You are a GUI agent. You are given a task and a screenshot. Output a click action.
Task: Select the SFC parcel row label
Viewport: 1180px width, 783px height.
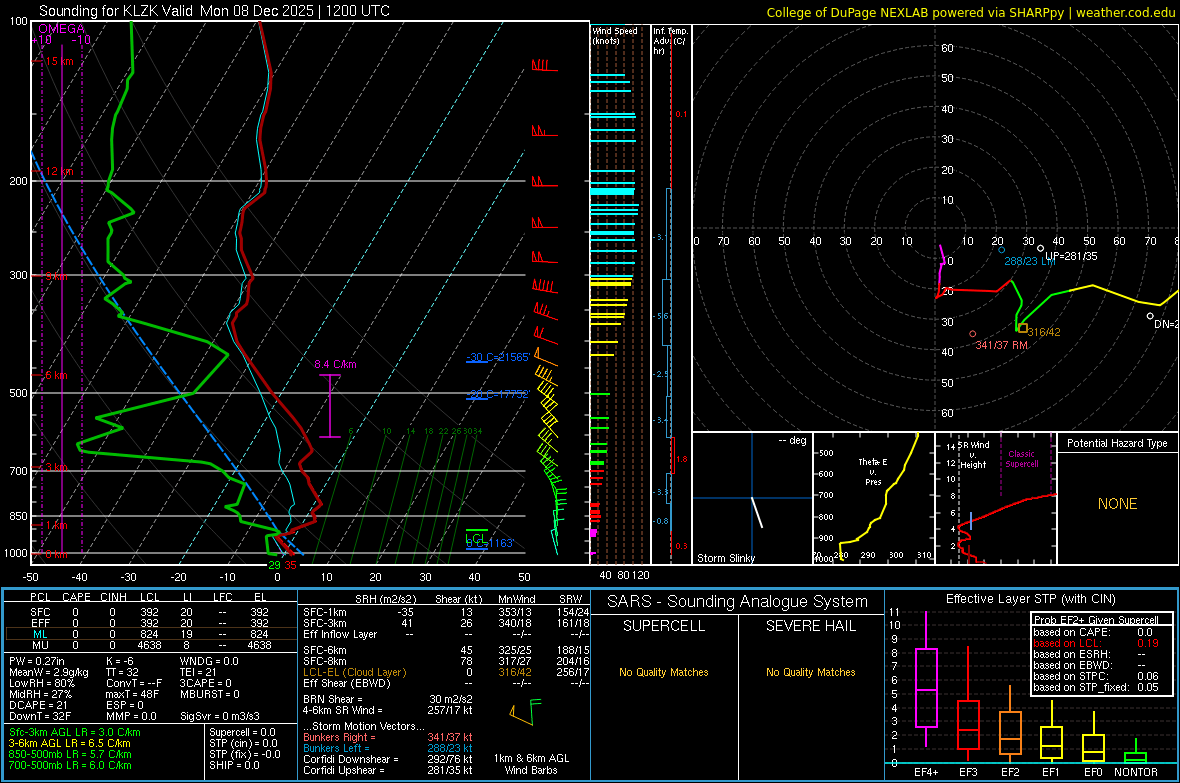[x=40, y=612]
